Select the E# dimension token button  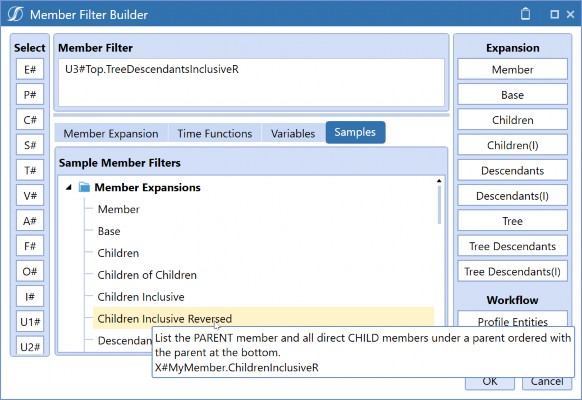click(30, 69)
